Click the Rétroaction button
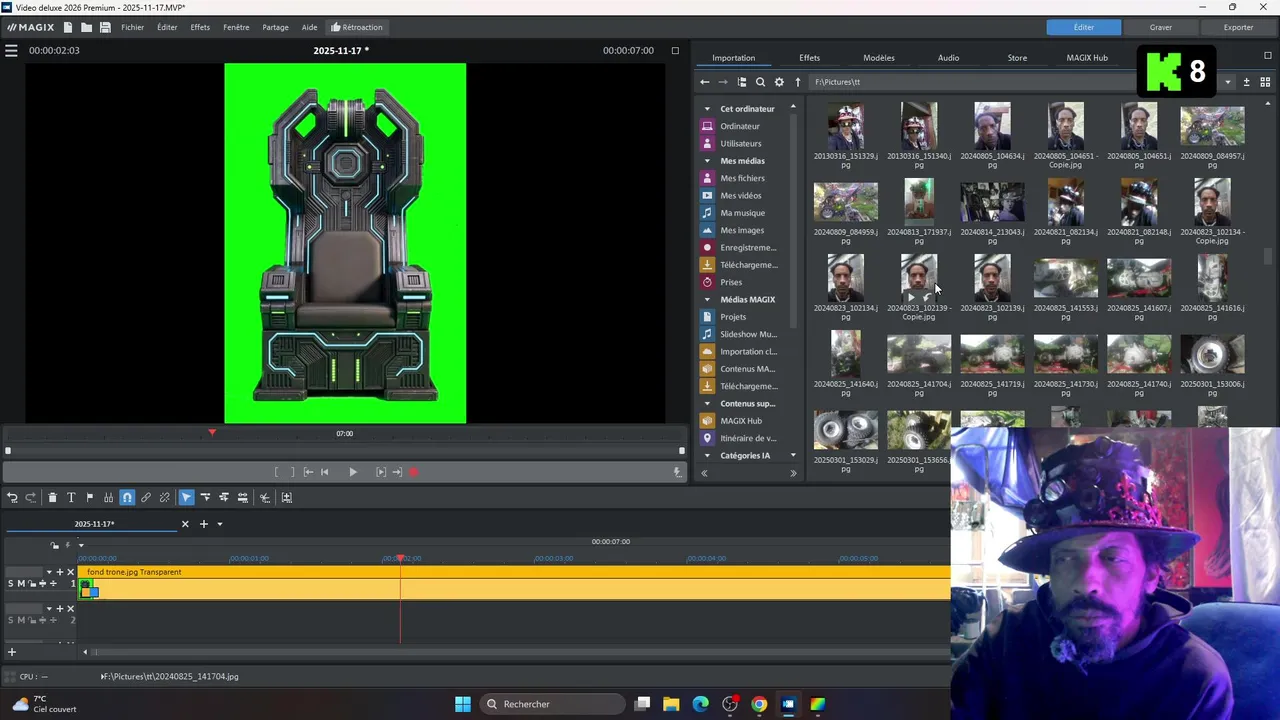 (x=356, y=27)
